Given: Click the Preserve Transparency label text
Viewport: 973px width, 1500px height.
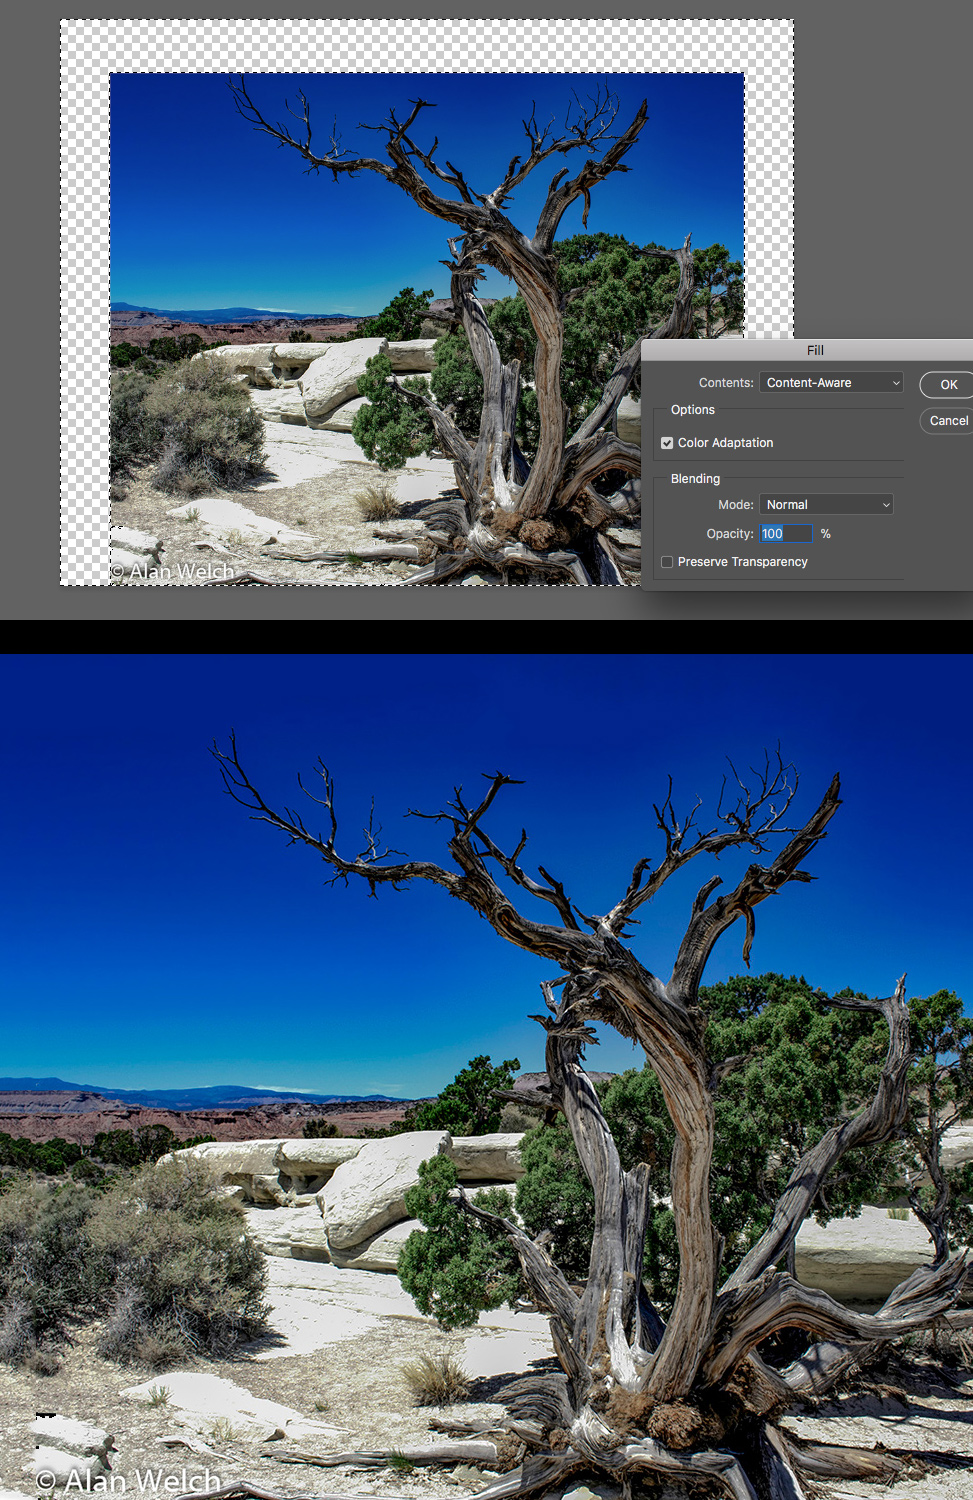Looking at the screenshot, I should pyautogui.click(x=742, y=562).
